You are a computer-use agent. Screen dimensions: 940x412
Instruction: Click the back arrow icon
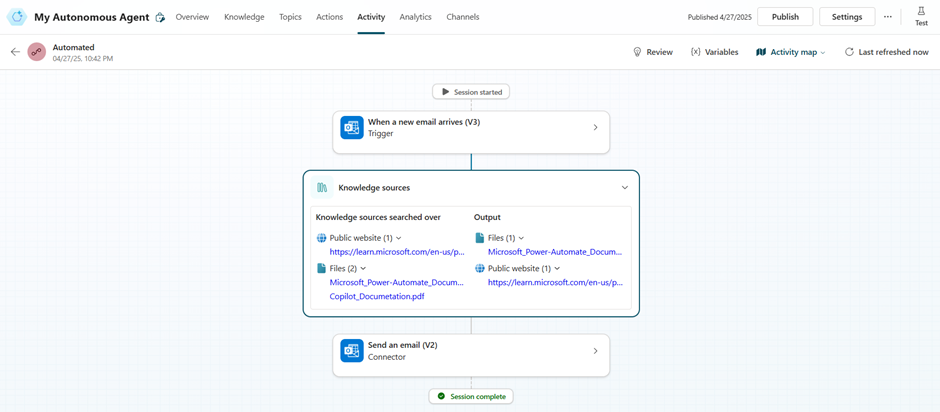(x=15, y=52)
